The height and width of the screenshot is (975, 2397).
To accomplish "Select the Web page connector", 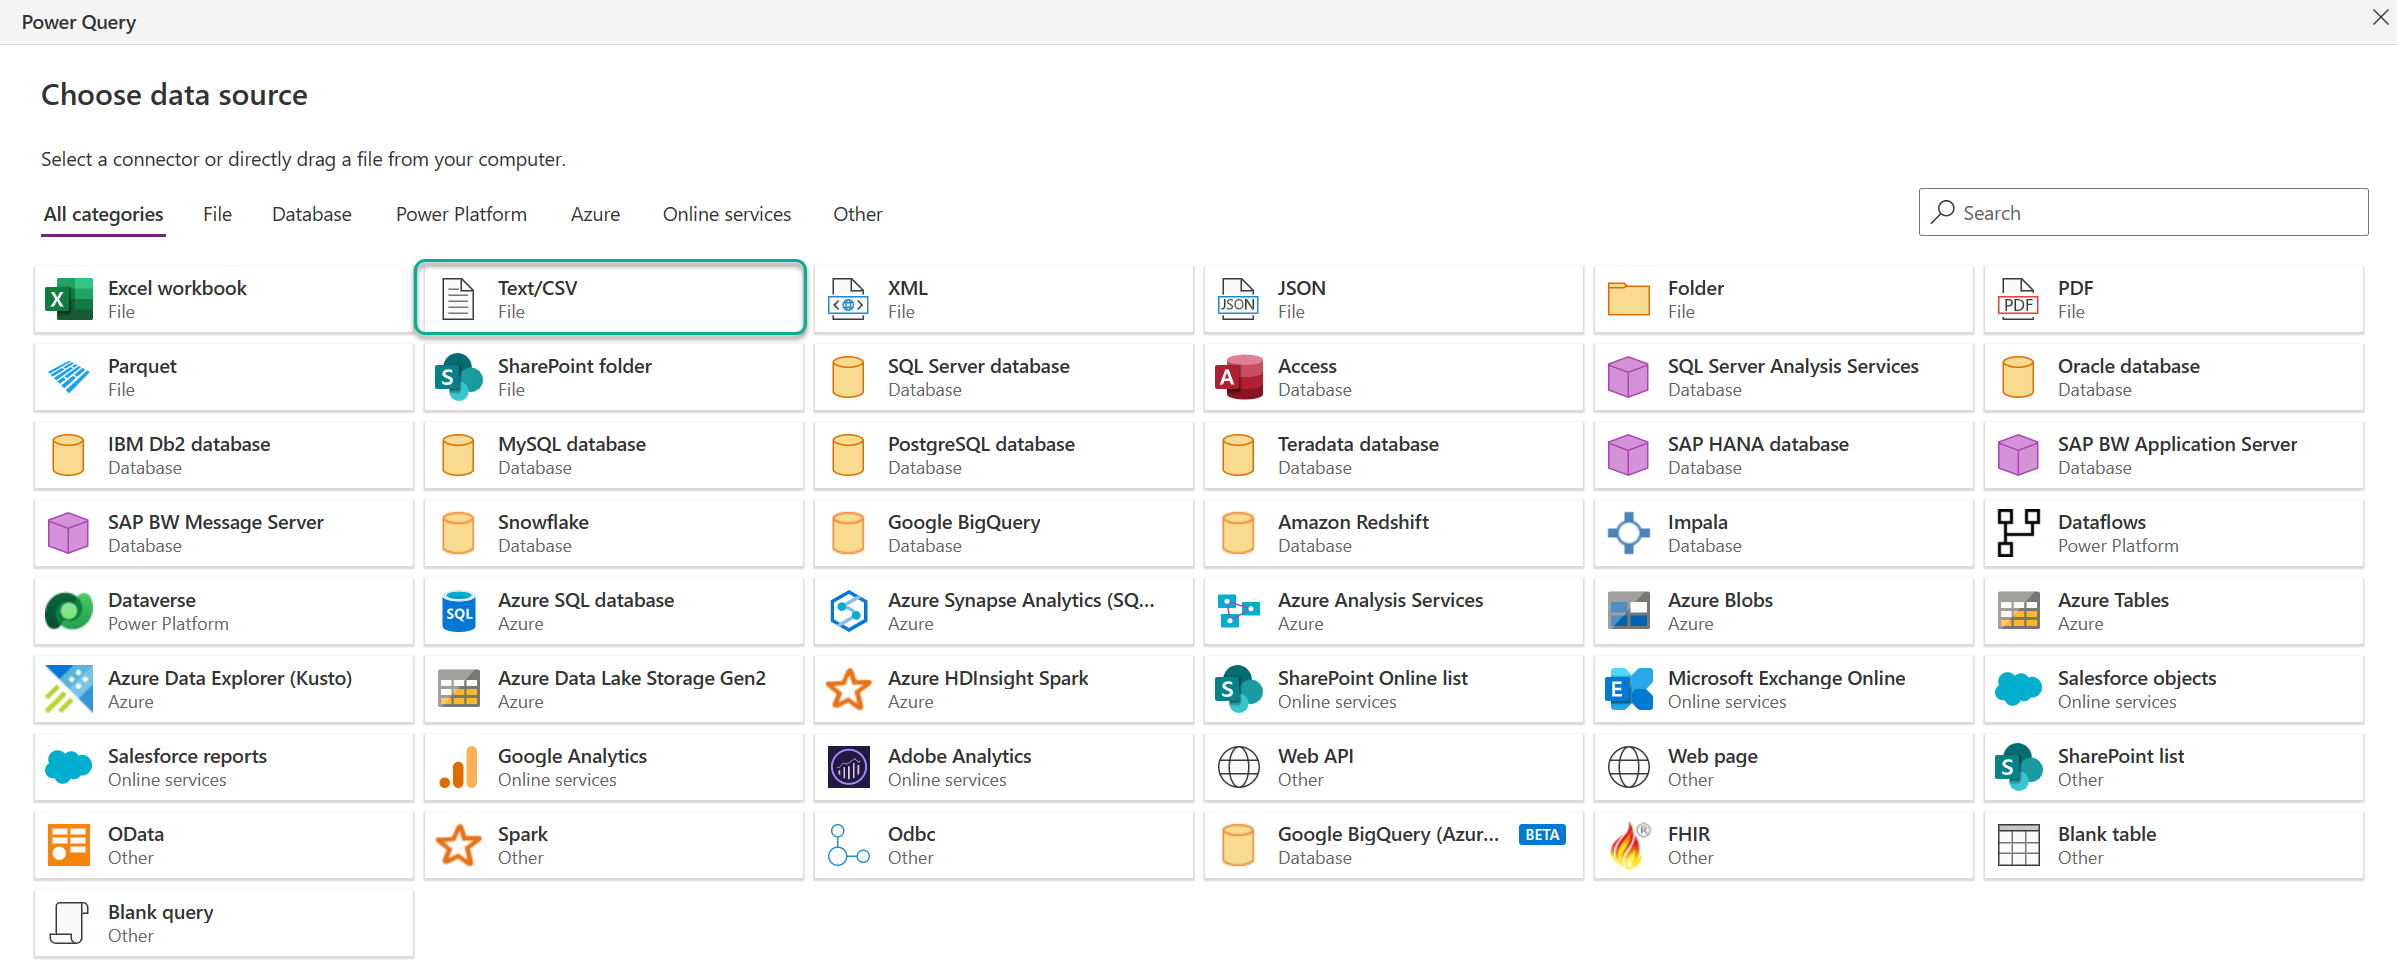I will point(1784,767).
